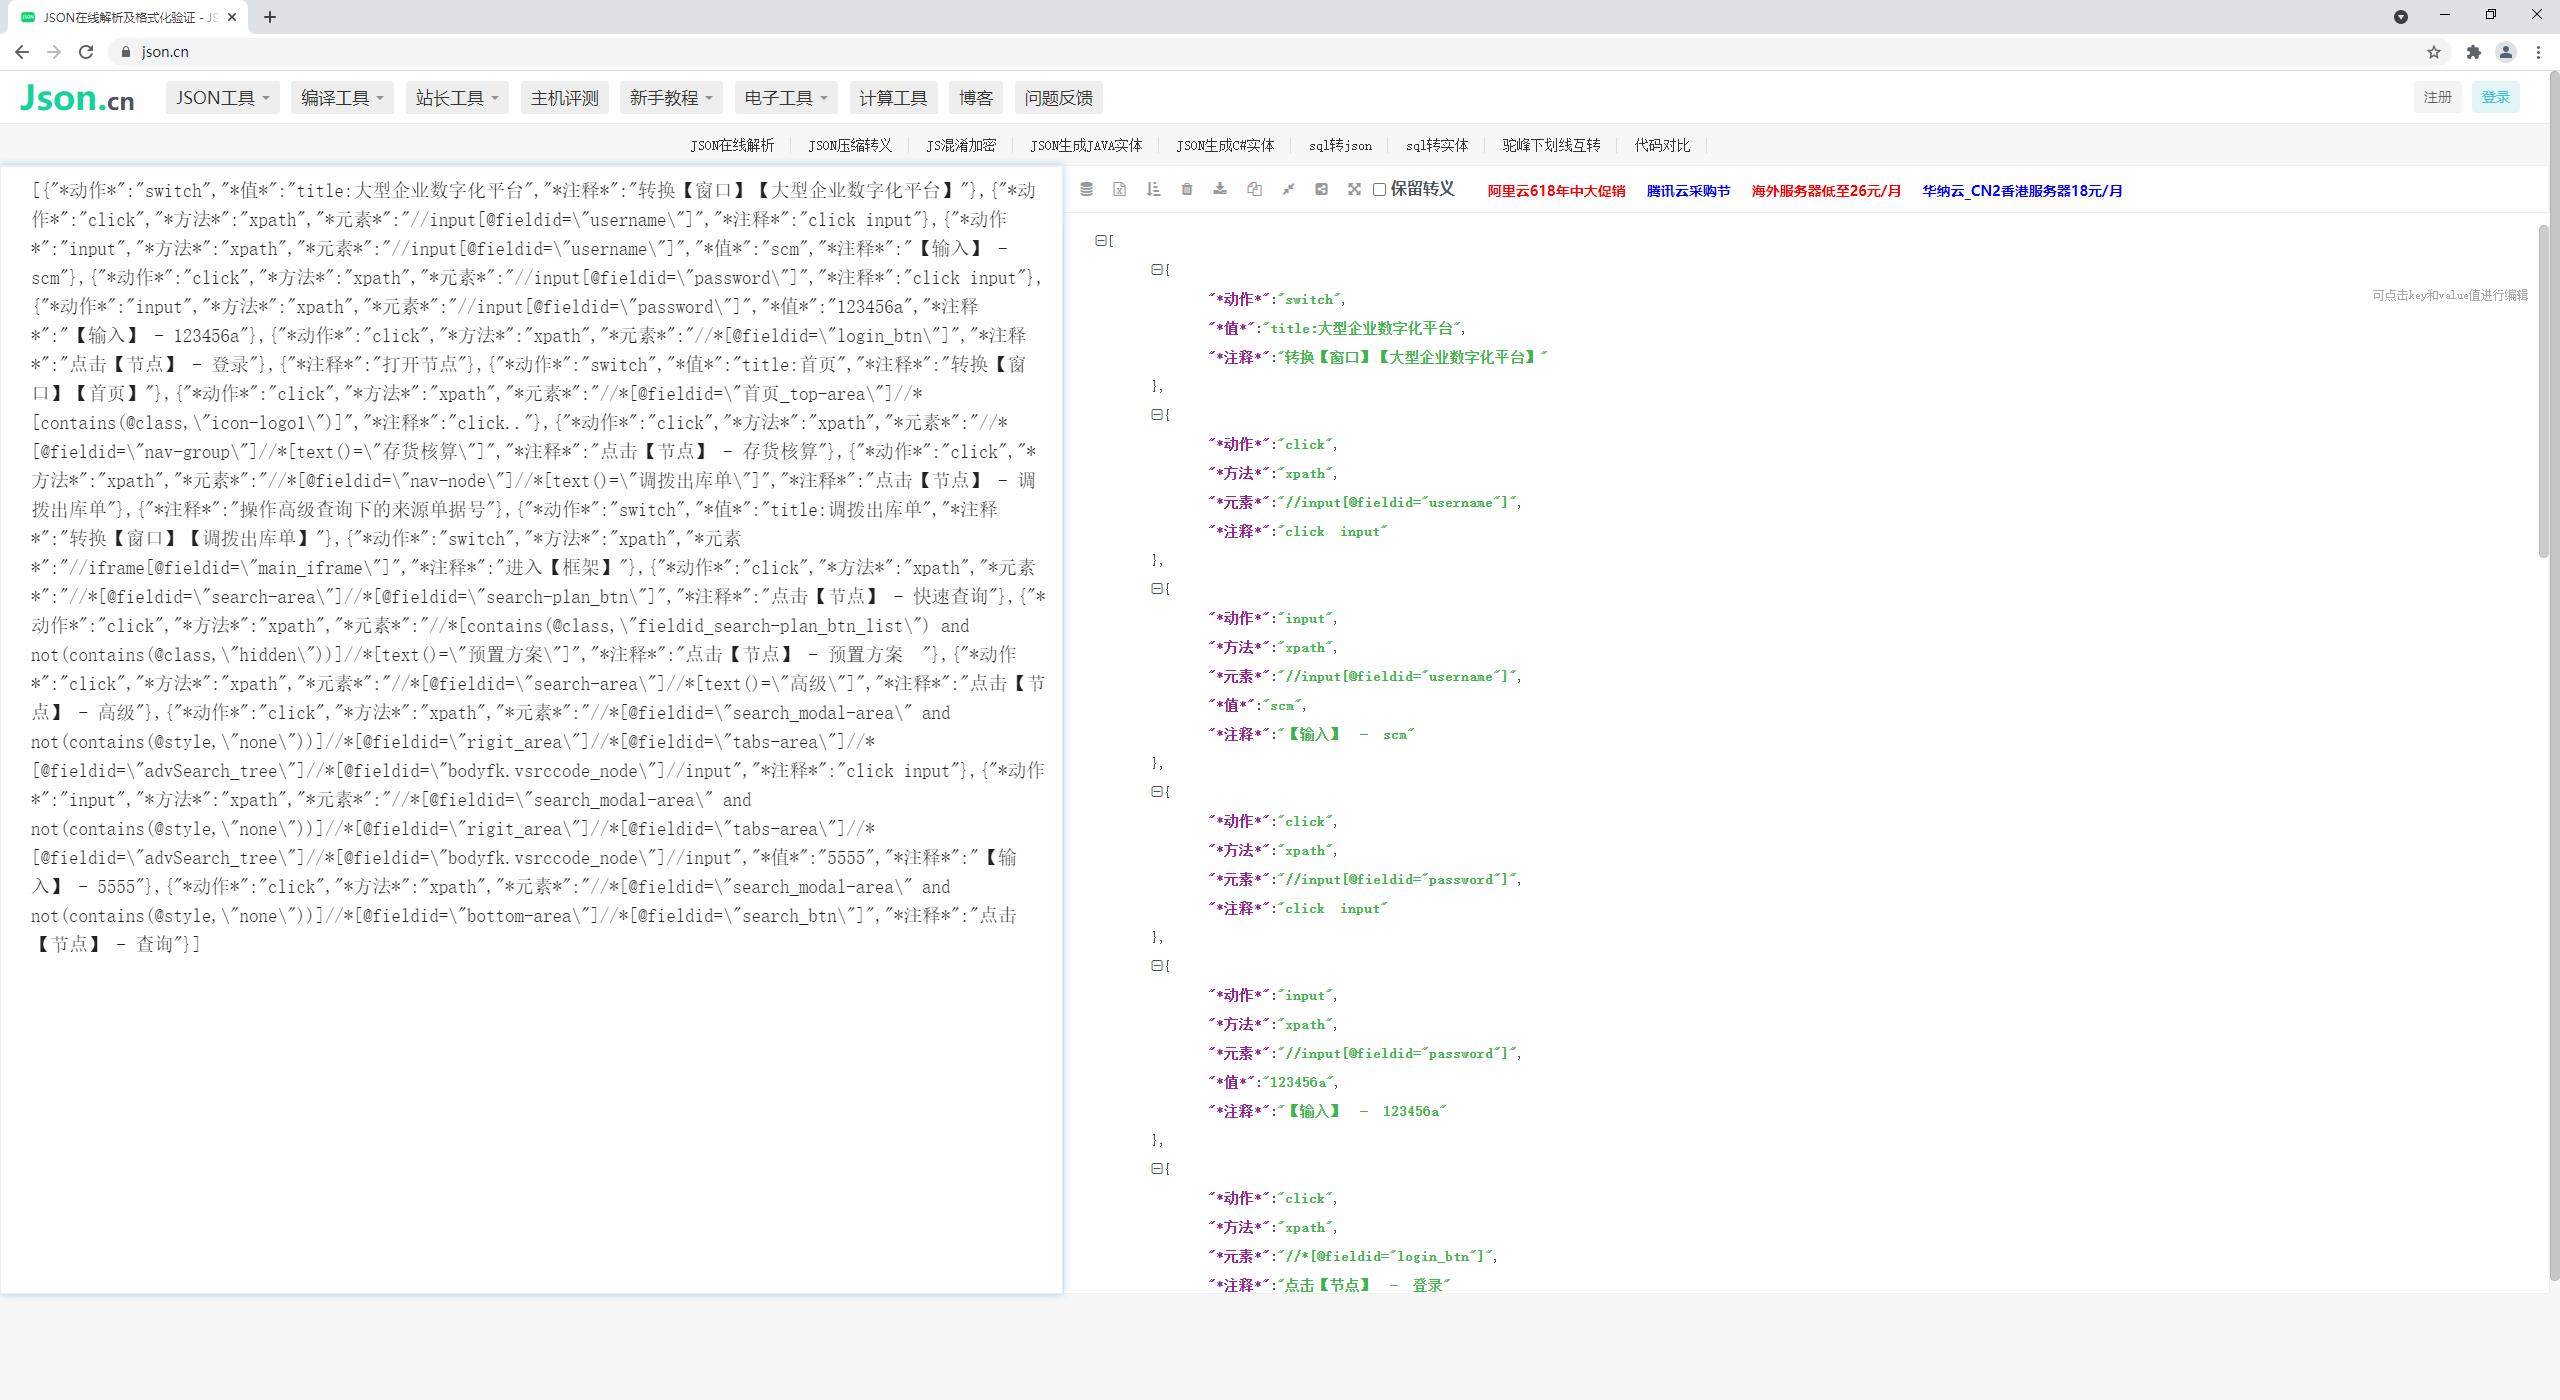Open the 腾讯云采购节 link

pos(1688,191)
